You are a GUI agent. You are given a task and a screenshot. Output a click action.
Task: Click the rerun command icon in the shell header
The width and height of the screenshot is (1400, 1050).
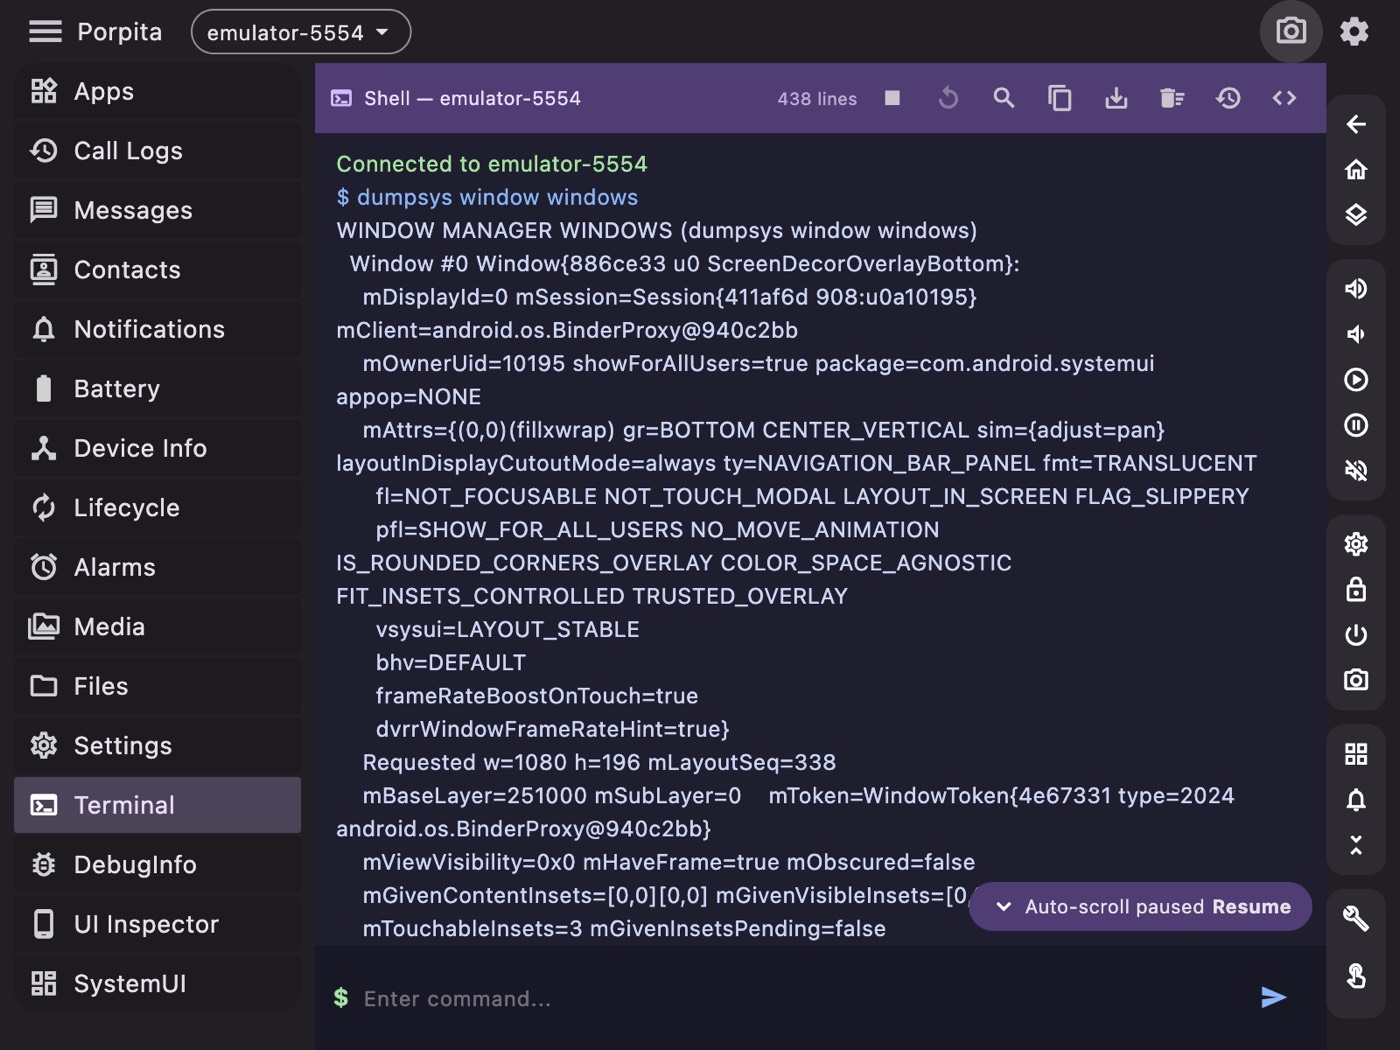948,98
